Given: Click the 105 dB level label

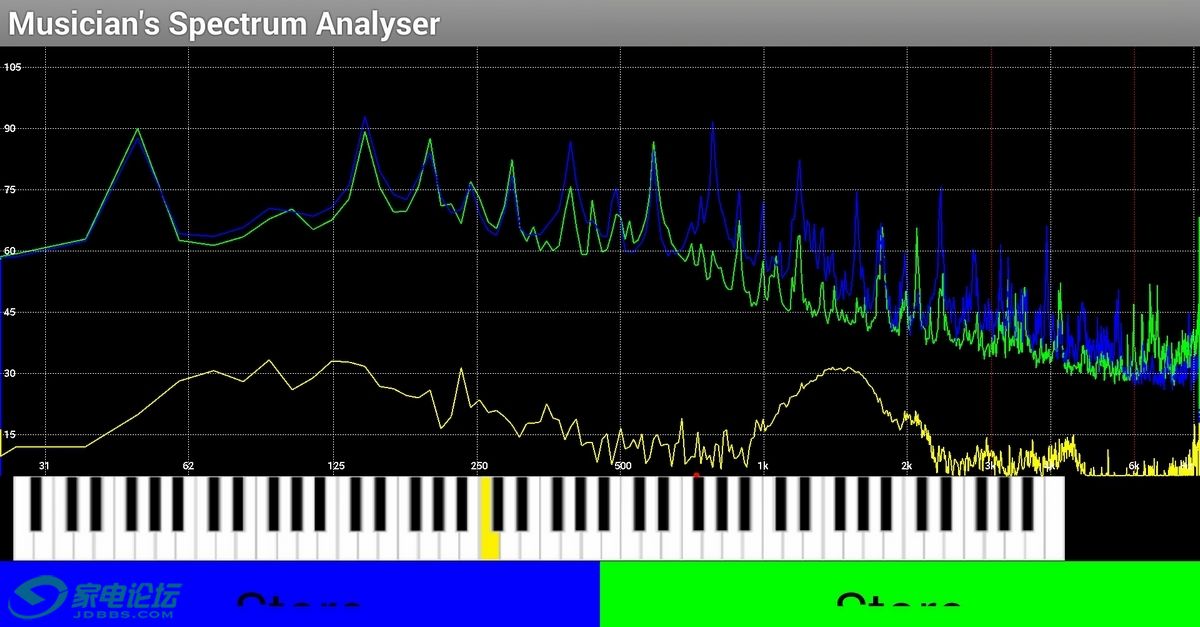Looking at the screenshot, I should tap(13, 67).
